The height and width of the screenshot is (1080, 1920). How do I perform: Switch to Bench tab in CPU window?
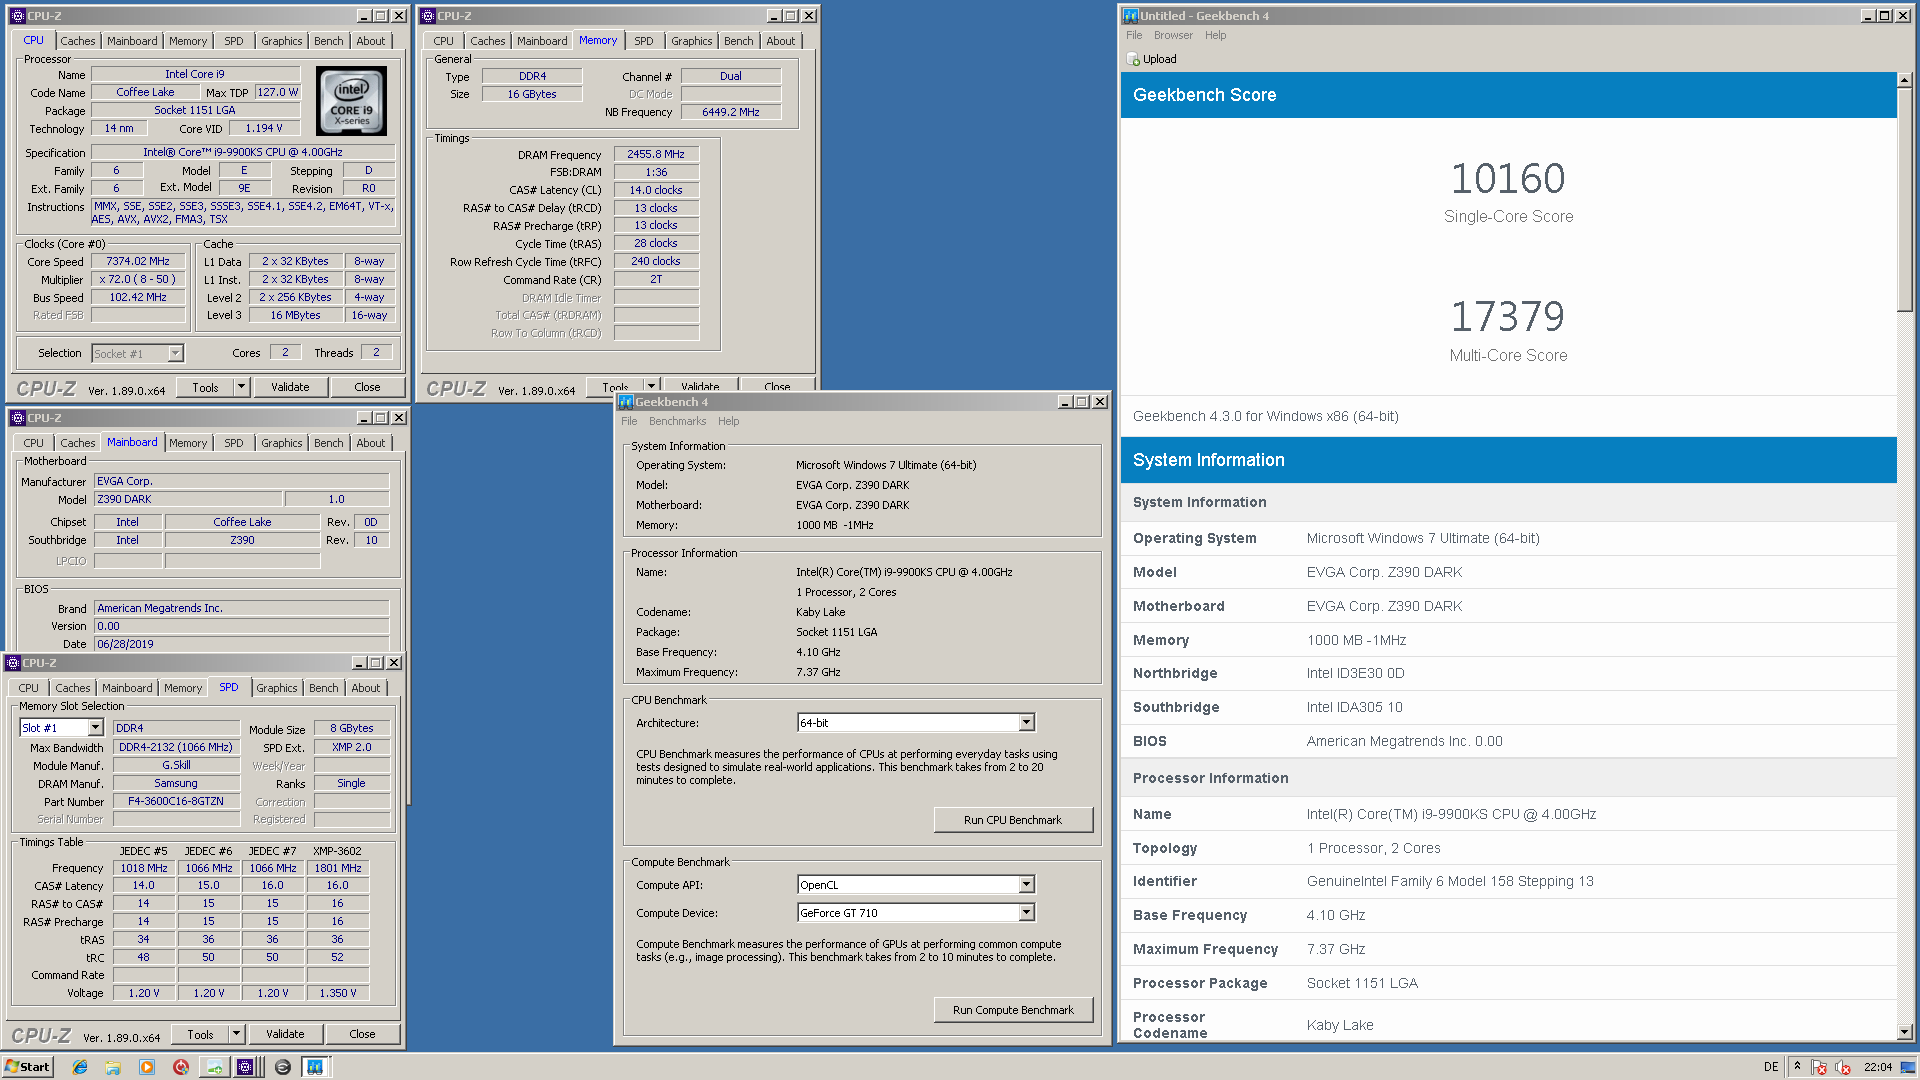[x=328, y=41]
